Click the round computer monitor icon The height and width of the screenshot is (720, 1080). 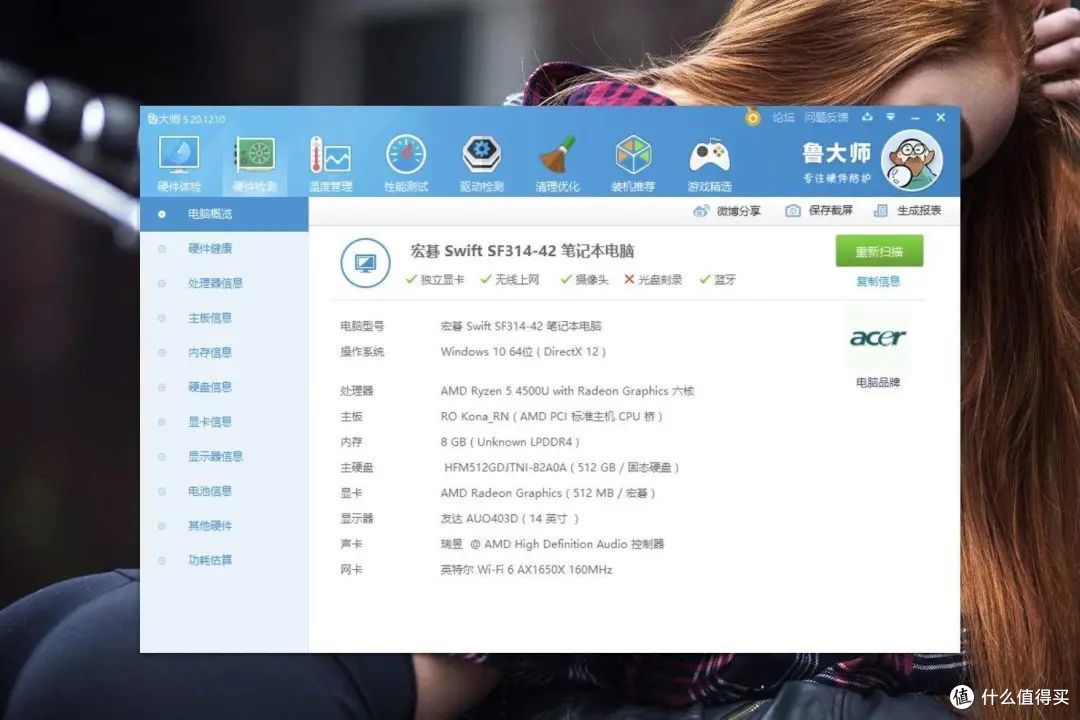click(x=365, y=263)
